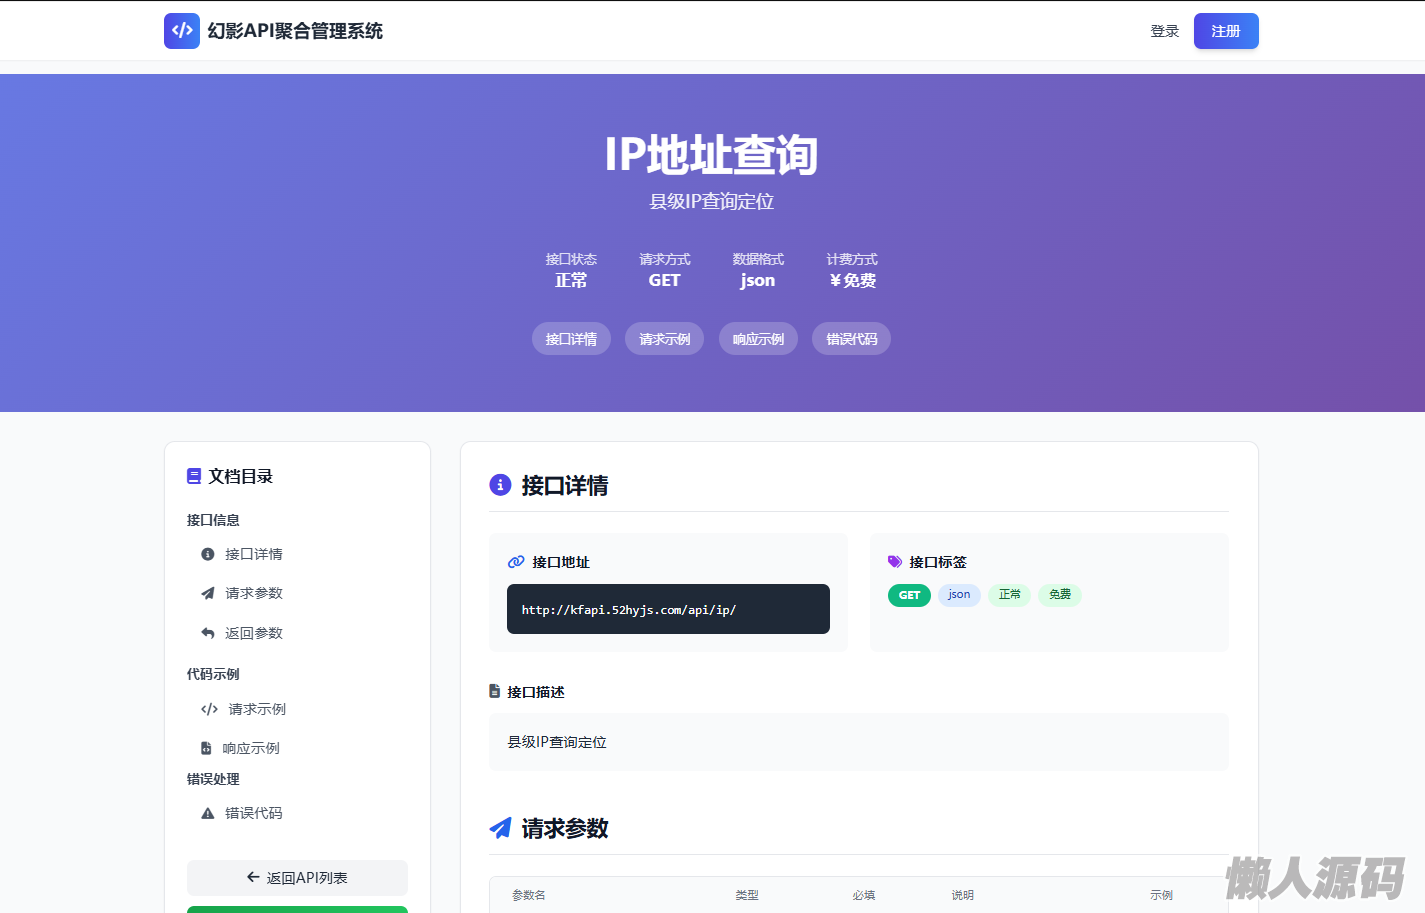Click the 类型 table column header
The image size is (1425, 913).
pos(747,895)
